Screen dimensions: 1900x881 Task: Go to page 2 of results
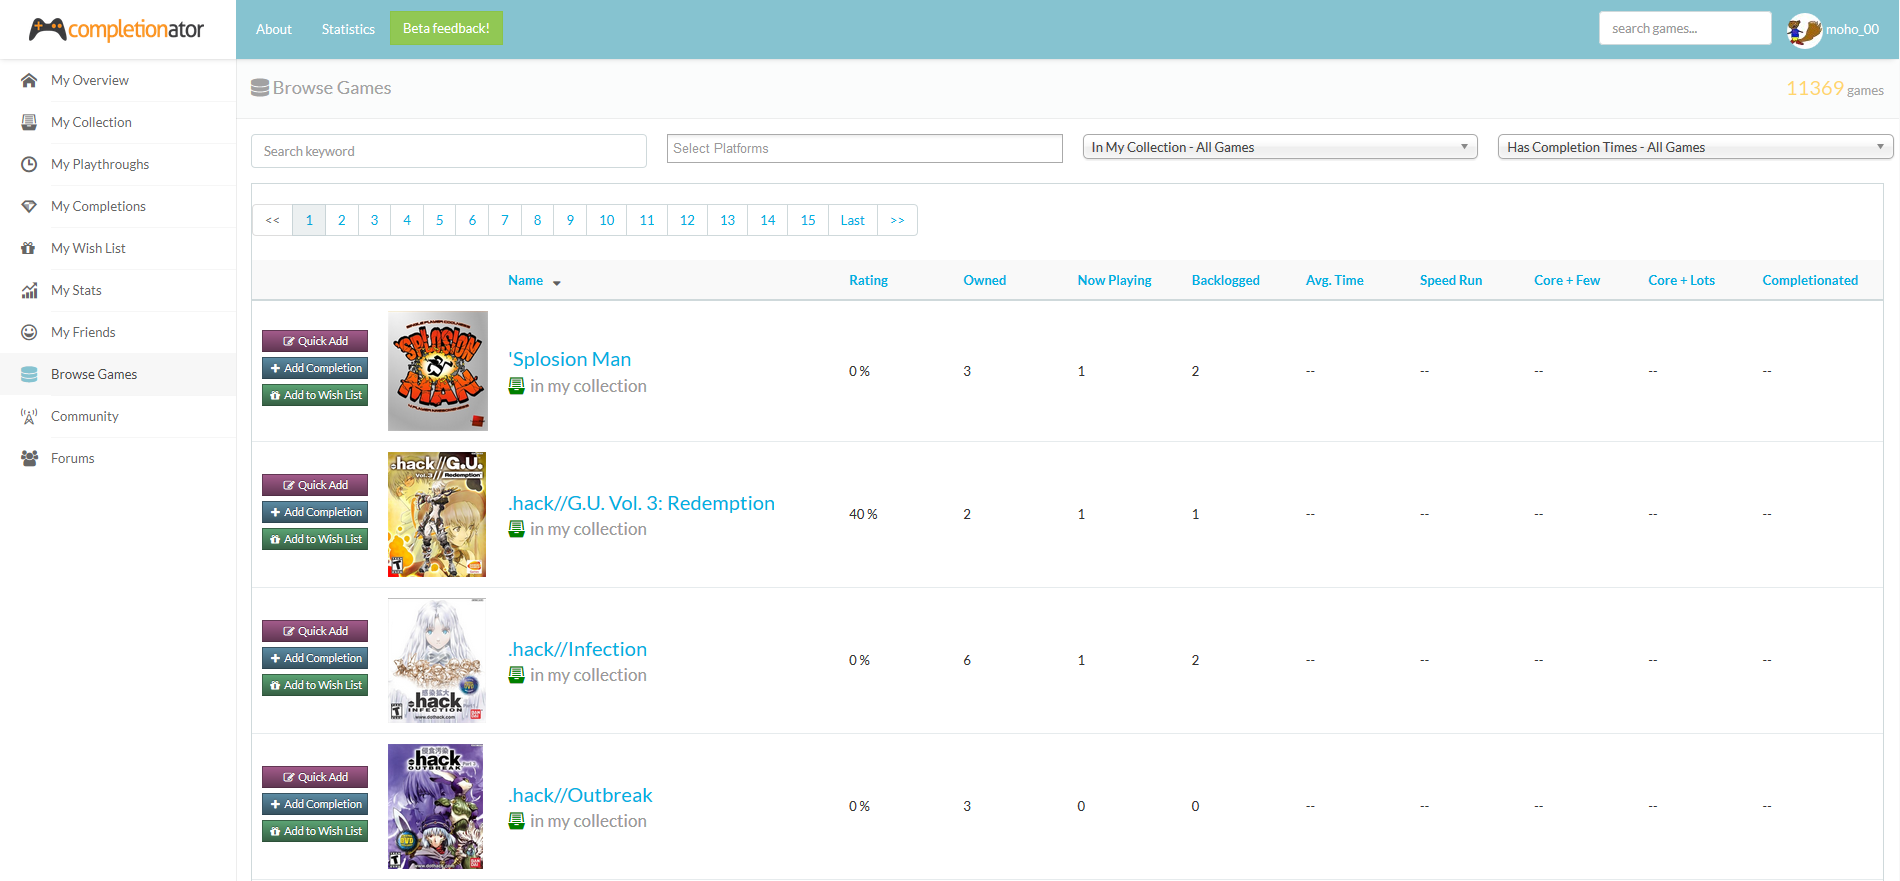342,220
